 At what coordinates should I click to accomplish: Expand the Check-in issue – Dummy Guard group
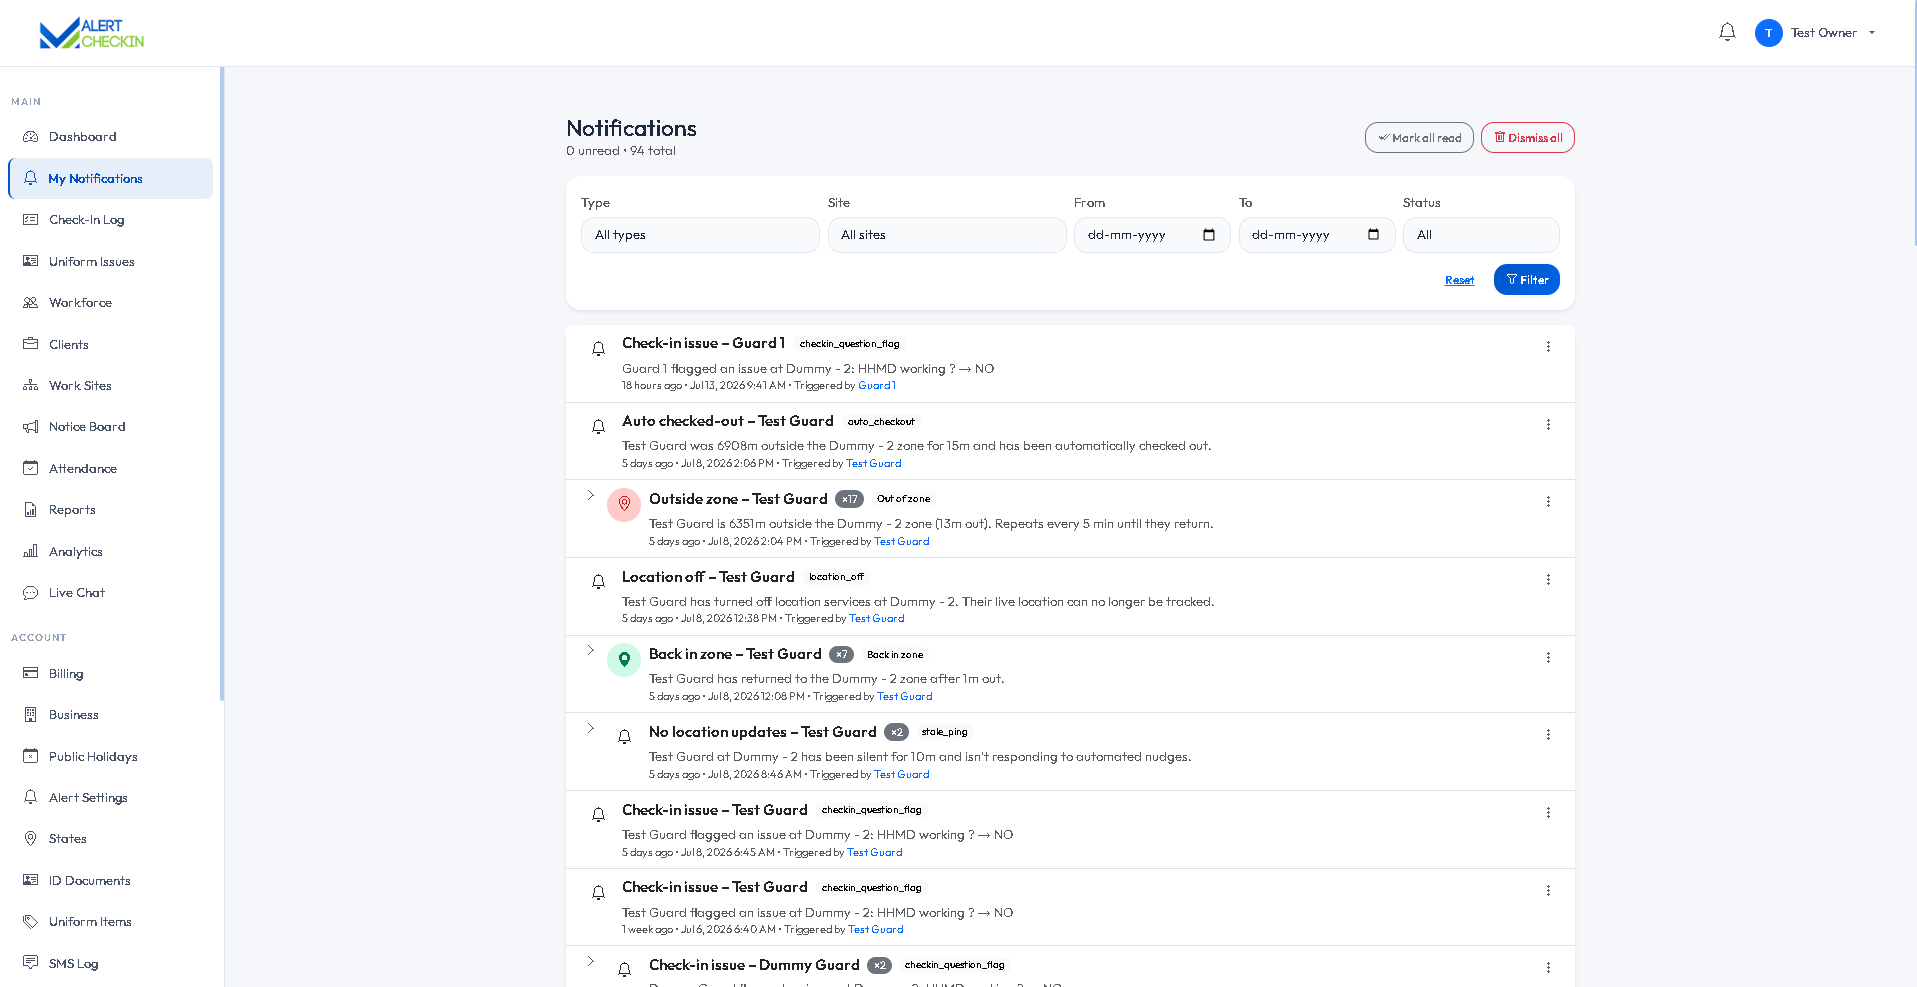point(591,961)
